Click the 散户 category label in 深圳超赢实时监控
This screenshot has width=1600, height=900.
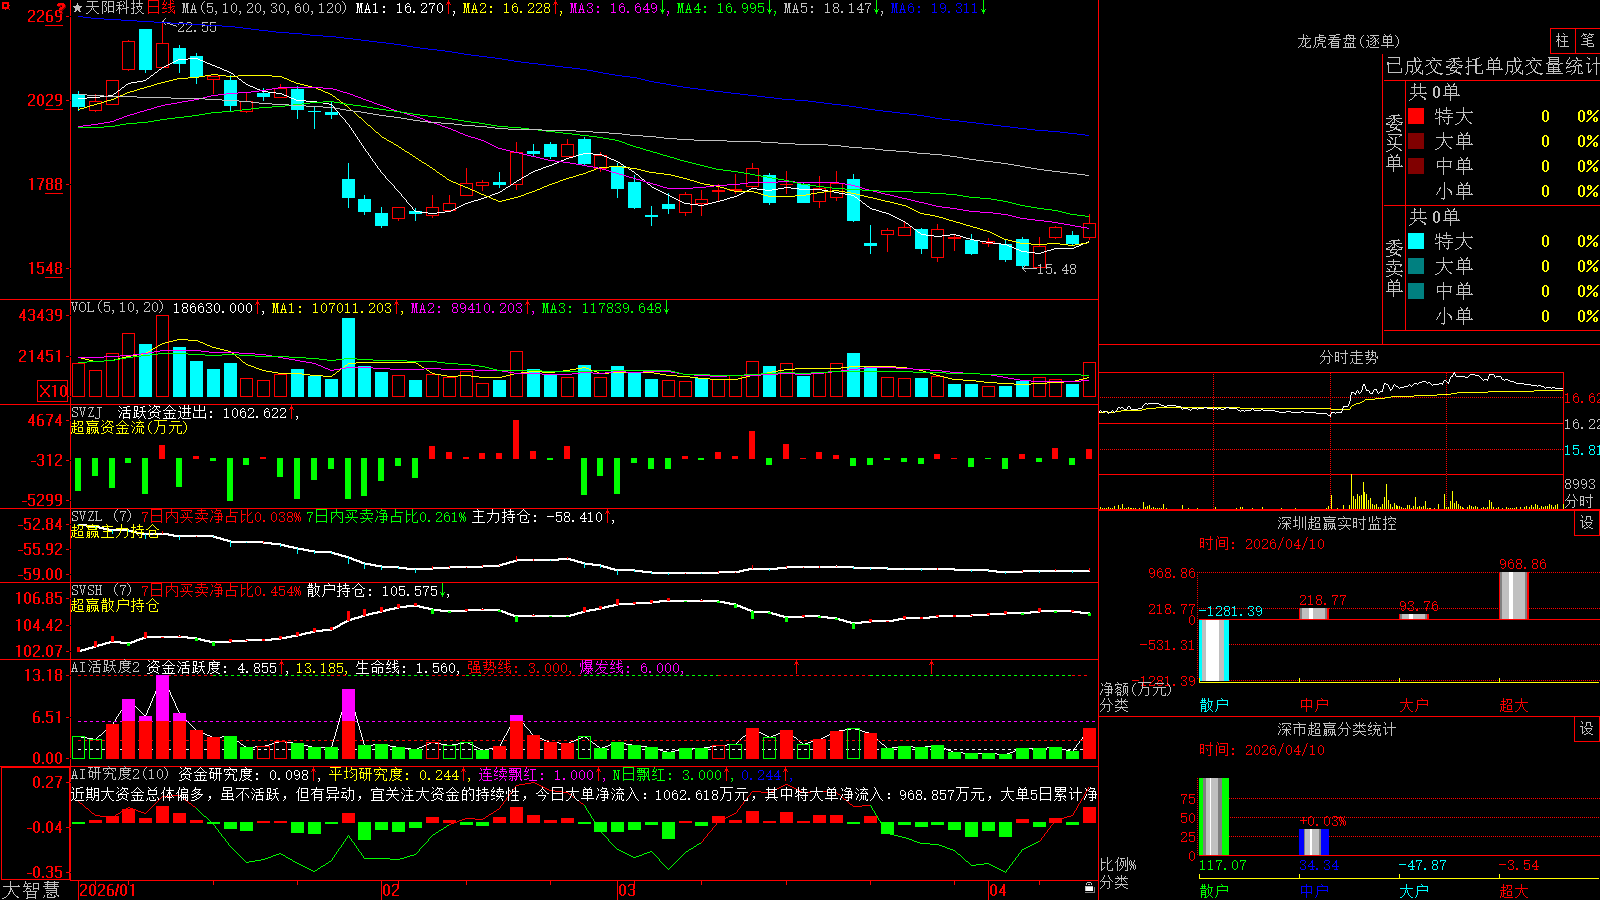click(x=1214, y=705)
